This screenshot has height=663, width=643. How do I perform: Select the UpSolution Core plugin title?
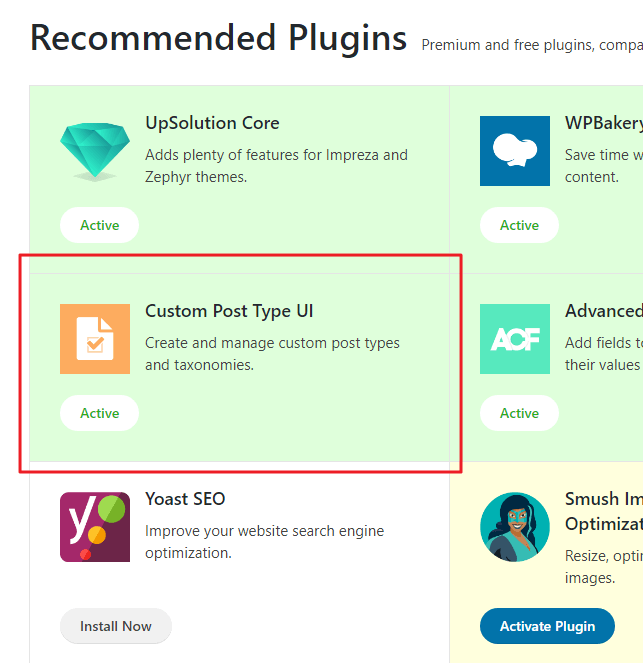point(212,123)
